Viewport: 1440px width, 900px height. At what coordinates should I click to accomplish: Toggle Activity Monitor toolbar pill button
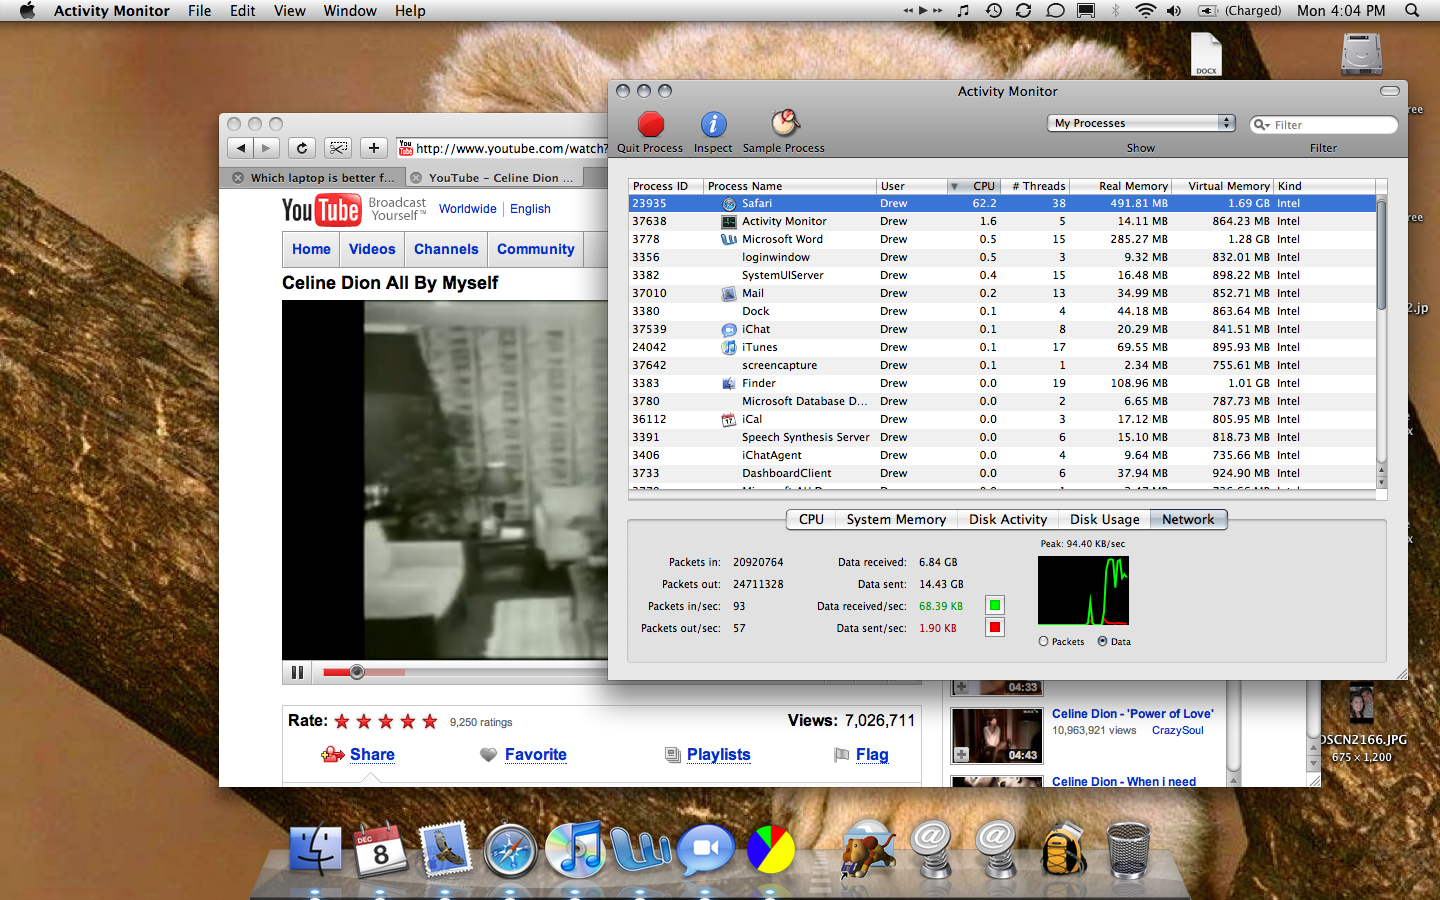click(x=1390, y=91)
